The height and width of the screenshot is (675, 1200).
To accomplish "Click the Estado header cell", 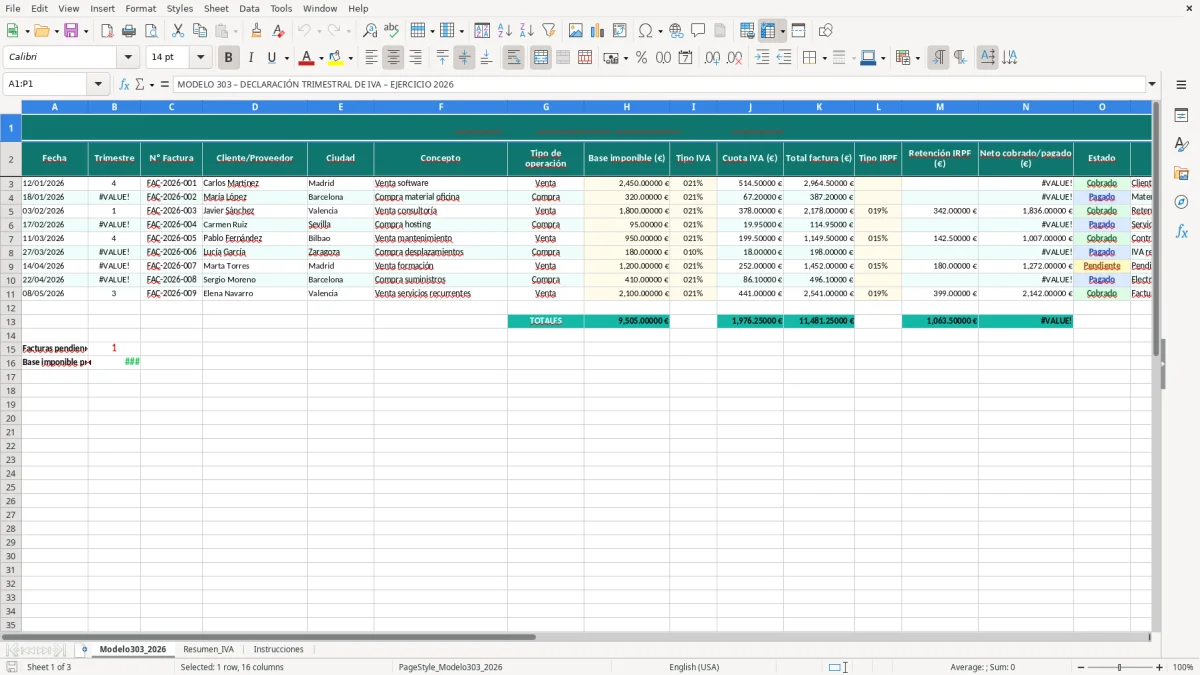I will 1102,158.
